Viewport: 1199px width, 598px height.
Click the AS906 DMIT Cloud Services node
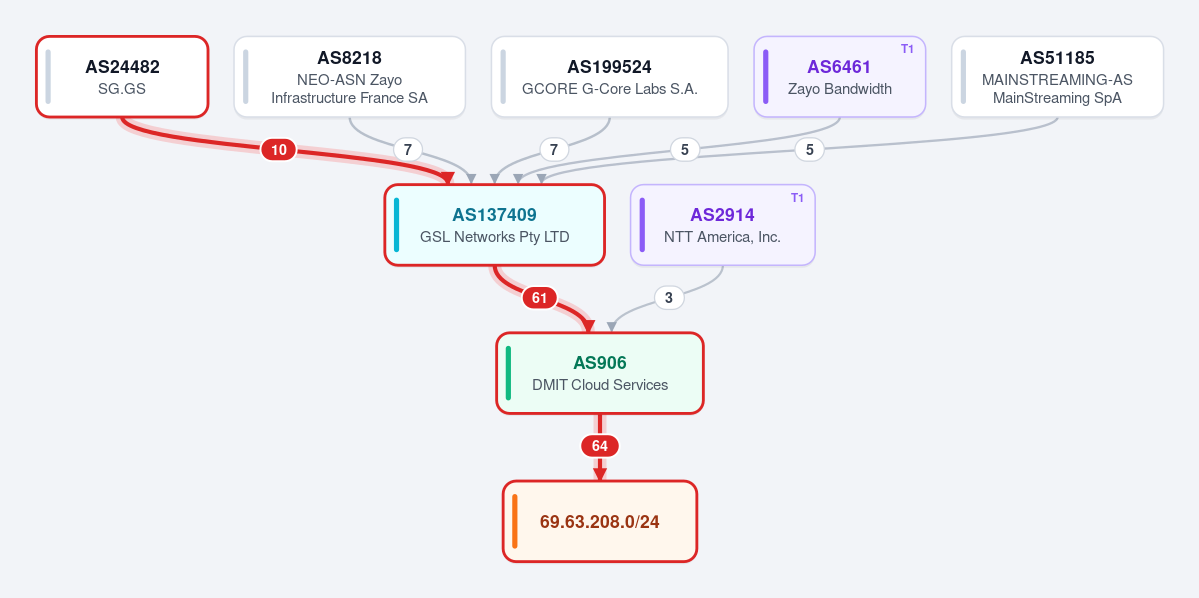coord(600,373)
